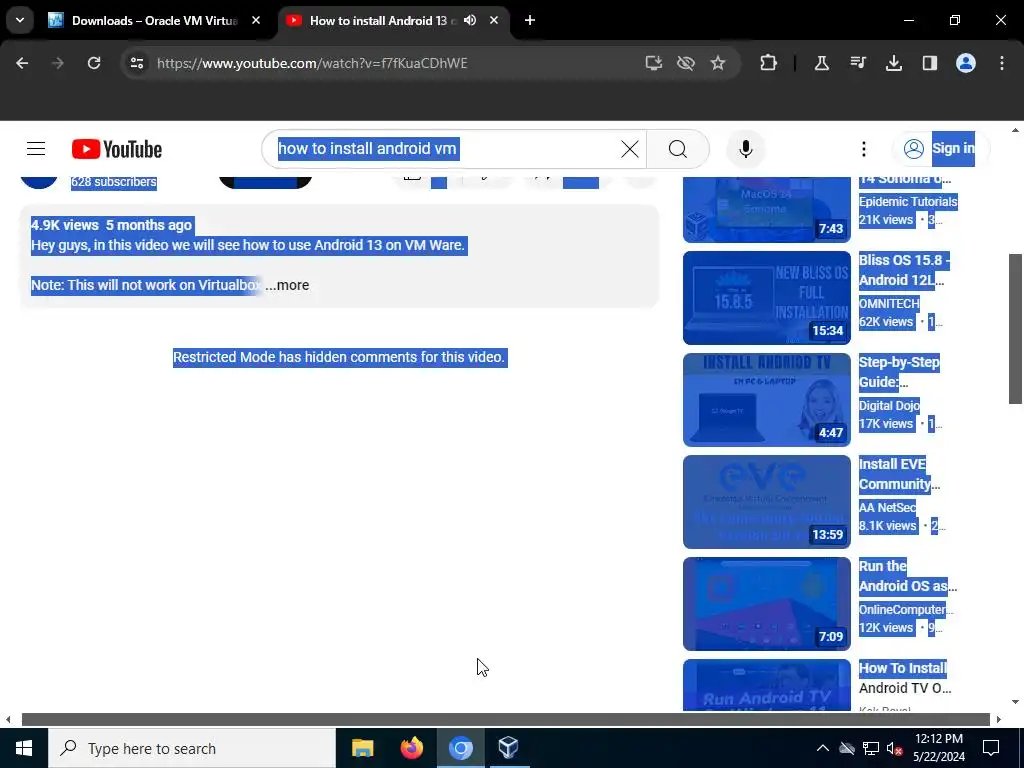Click the Digital Dojo channel name
Image resolution: width=1024 pixels, height=768 pixels.
click(889, 406)
